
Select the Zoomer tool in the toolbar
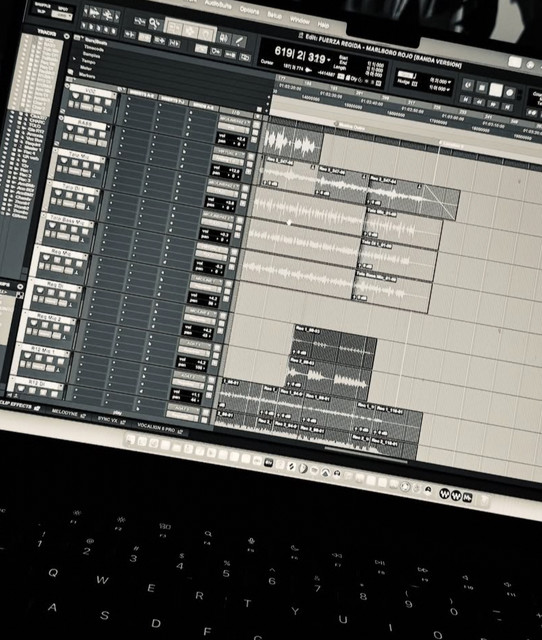click(x=154, y=23)
